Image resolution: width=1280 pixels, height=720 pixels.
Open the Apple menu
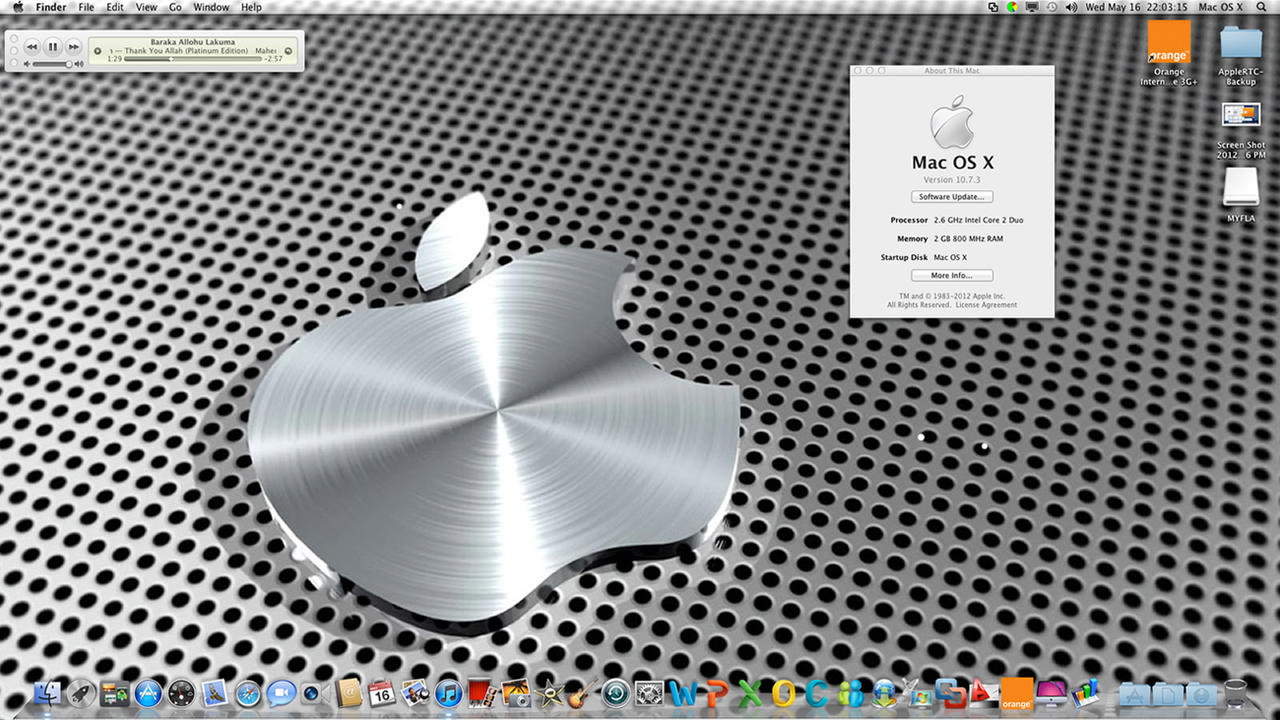point(18,7)
